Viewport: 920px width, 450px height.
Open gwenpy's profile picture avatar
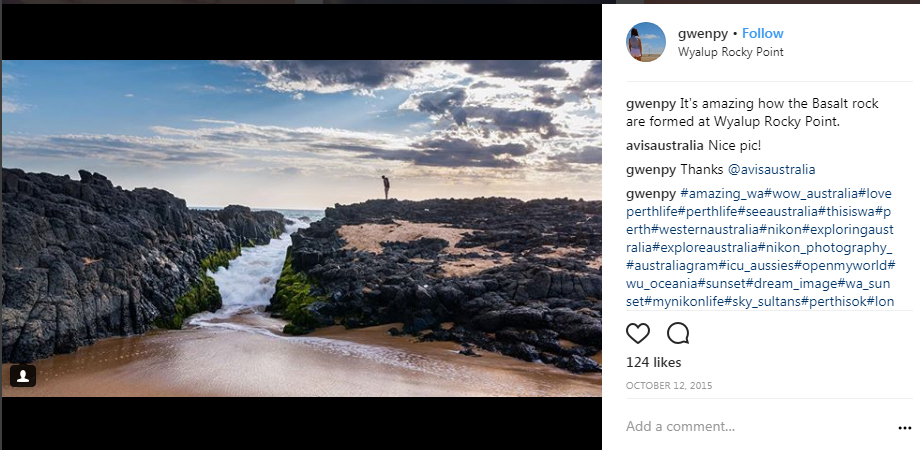click(x=646, y=42)
